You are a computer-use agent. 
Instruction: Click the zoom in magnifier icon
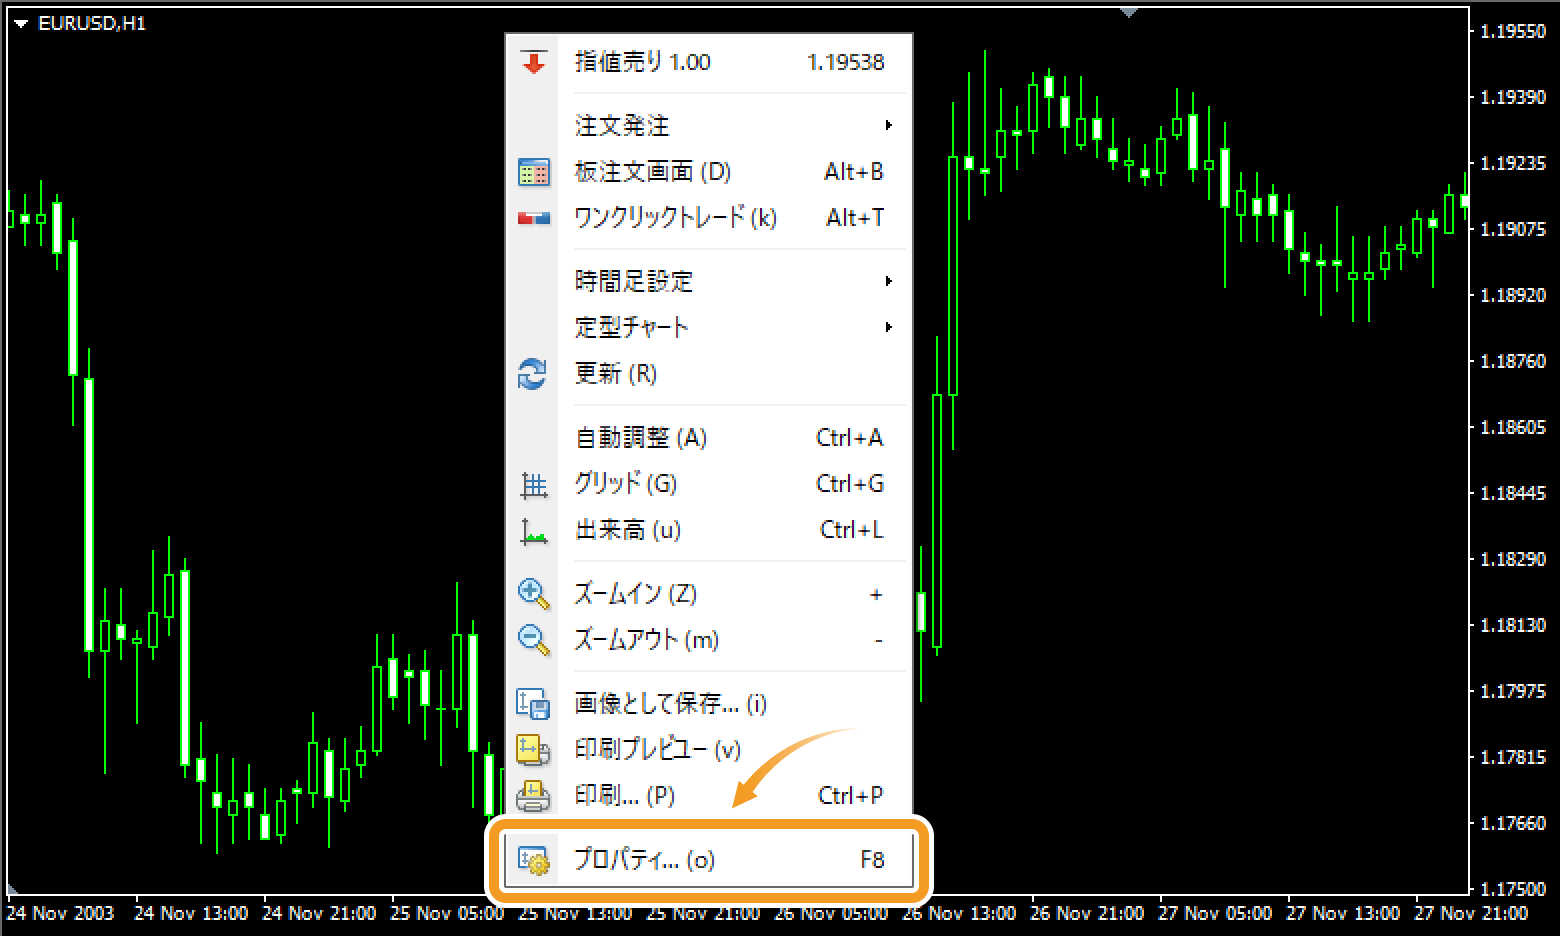coord(534,594)
